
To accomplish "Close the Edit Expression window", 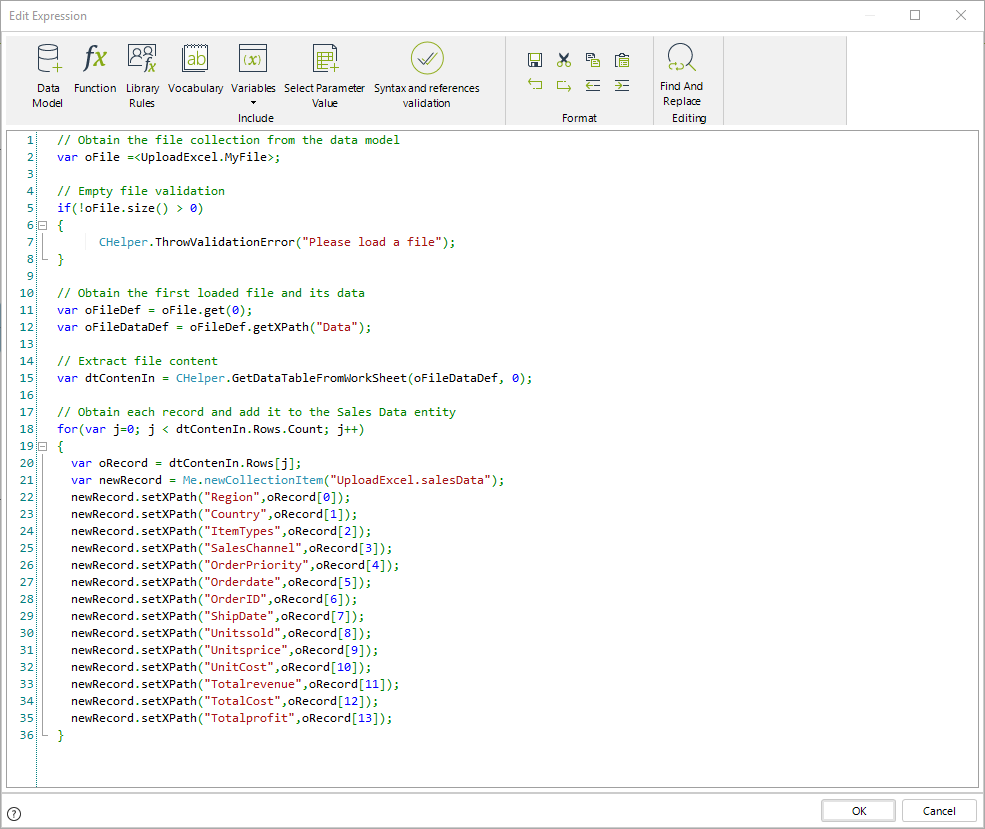I will tap(961, 15).
